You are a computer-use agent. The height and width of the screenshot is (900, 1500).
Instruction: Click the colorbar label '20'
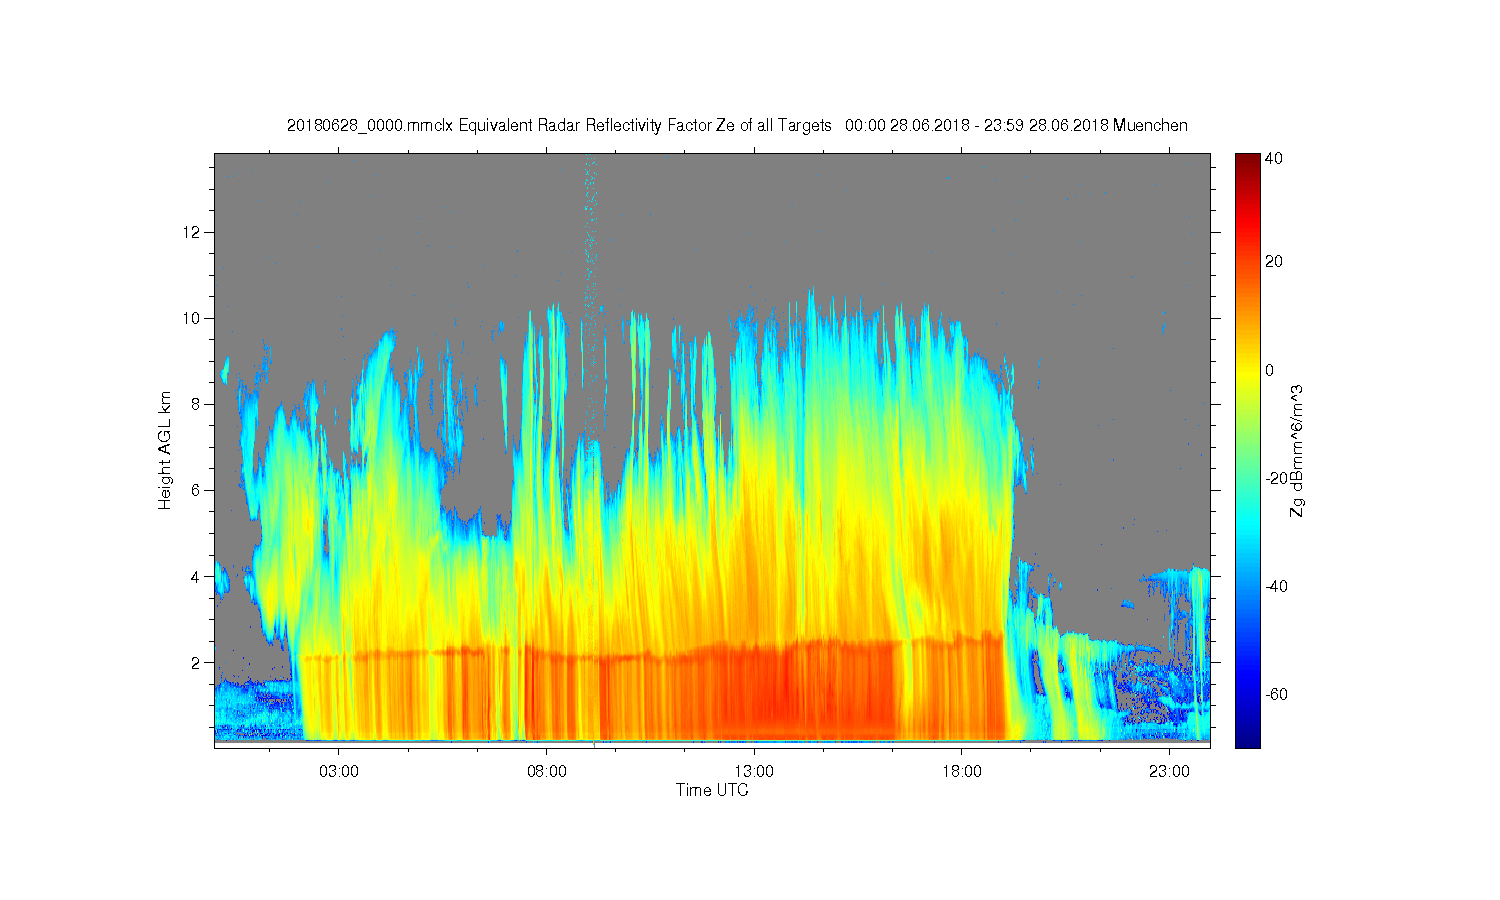coord(1274,262)
